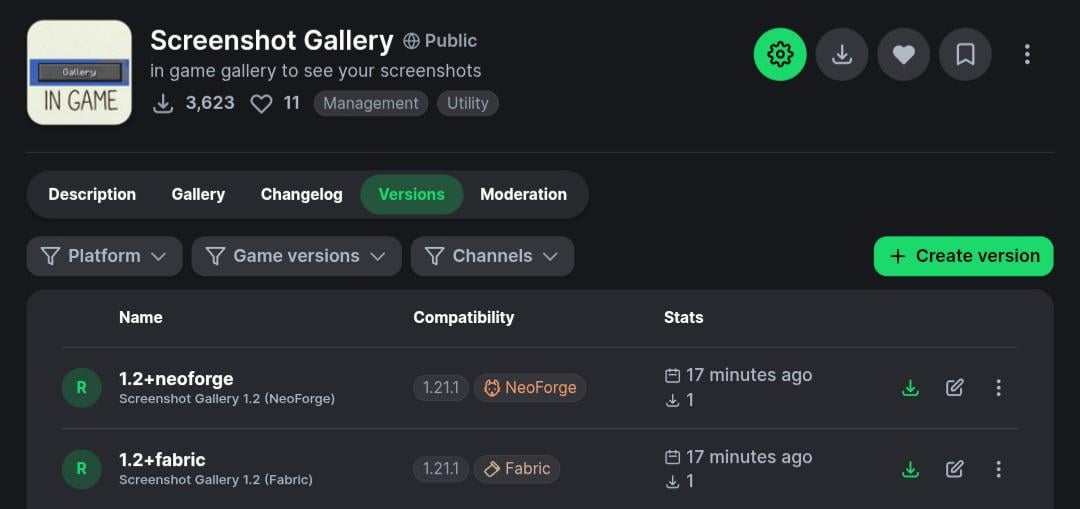Viewport: 1080px width, 509px height.
Task: Download the 1.2+fabric version
Action: coord(910,469)
